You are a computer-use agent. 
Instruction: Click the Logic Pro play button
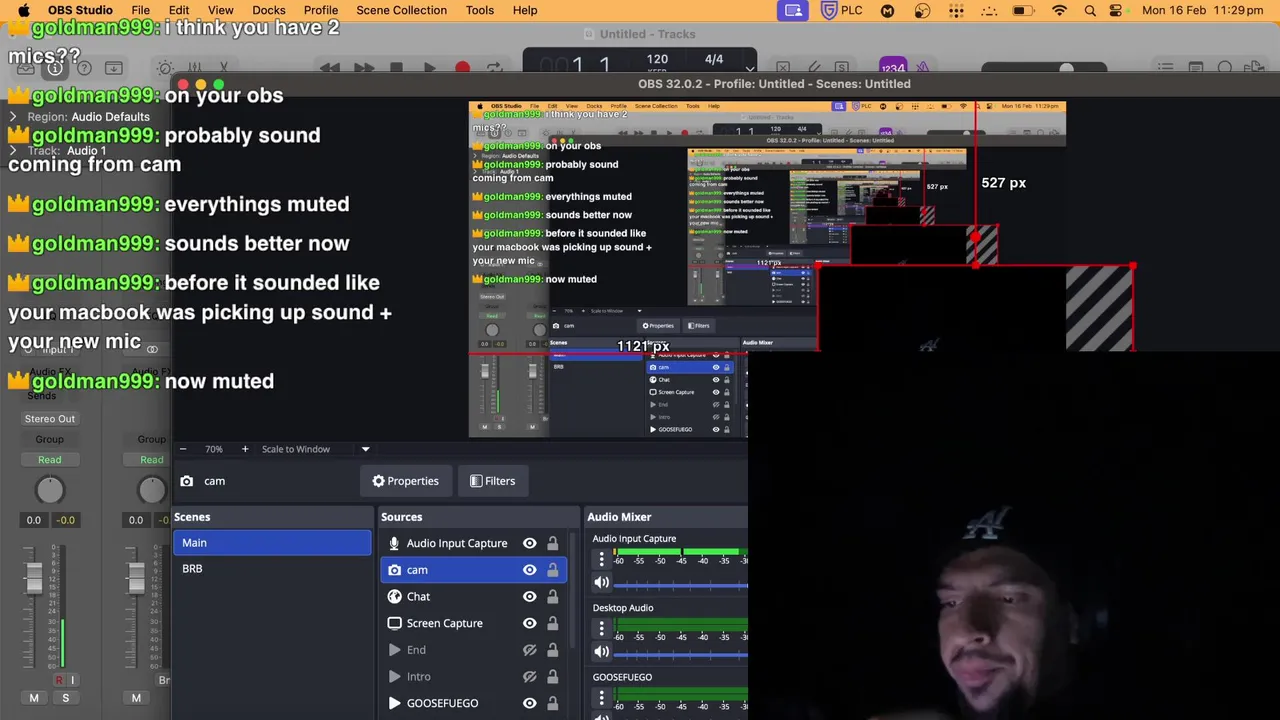[x=429, y=68]
